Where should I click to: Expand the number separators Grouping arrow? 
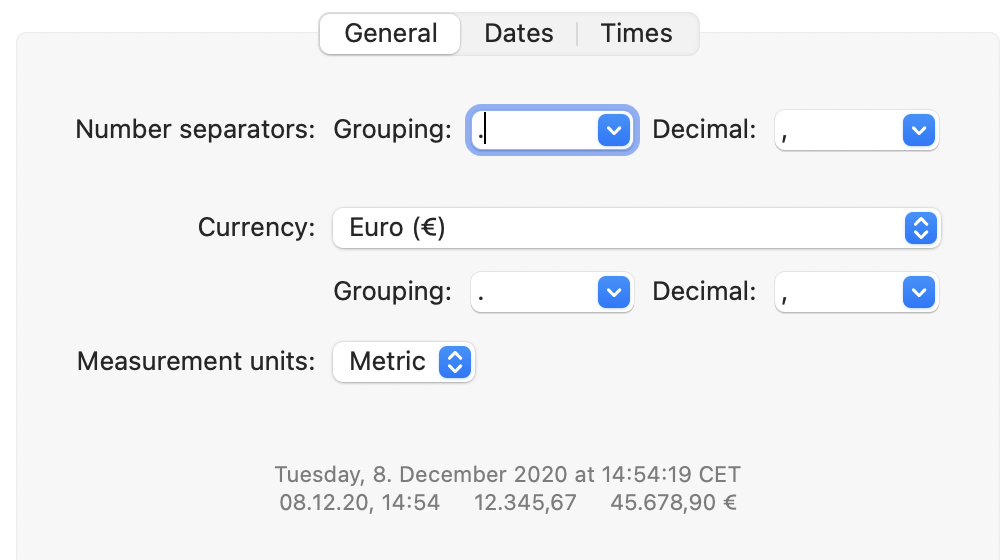pyautogui.click(x=612, y=130)
